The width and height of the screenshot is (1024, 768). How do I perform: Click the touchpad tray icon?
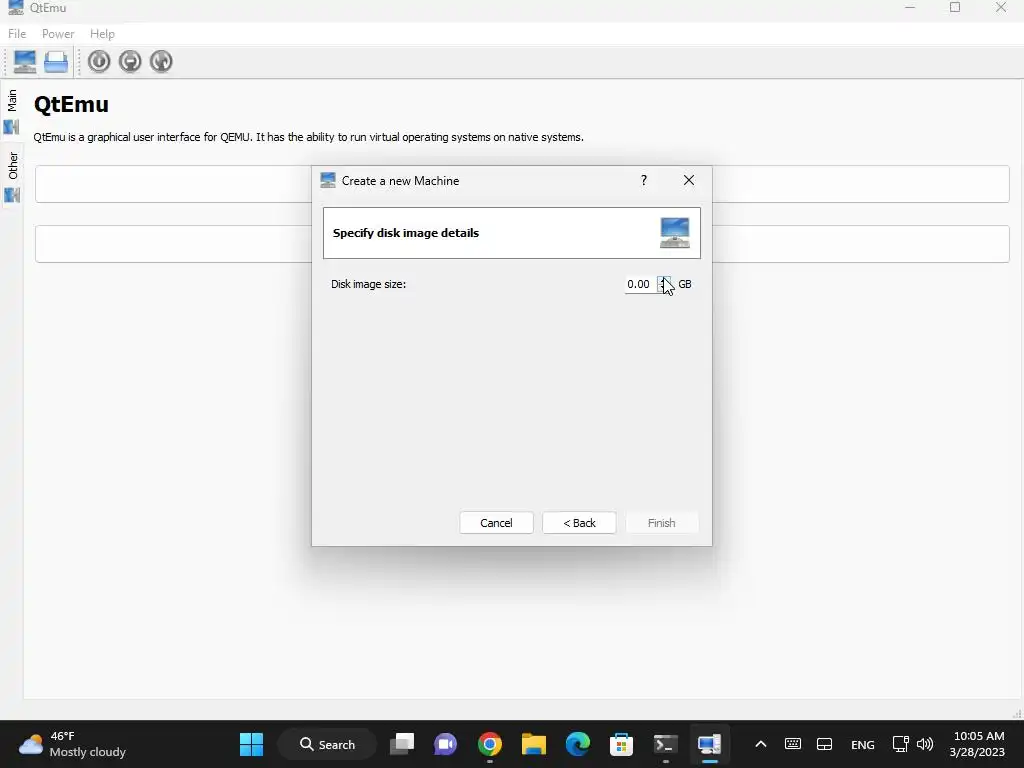825,744
